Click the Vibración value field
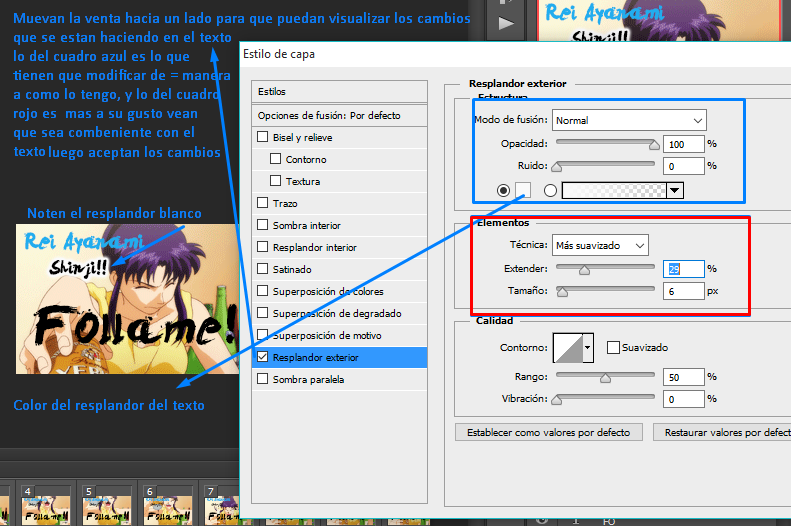The height and width of the screenshot is (526, 791). point(684,399)
